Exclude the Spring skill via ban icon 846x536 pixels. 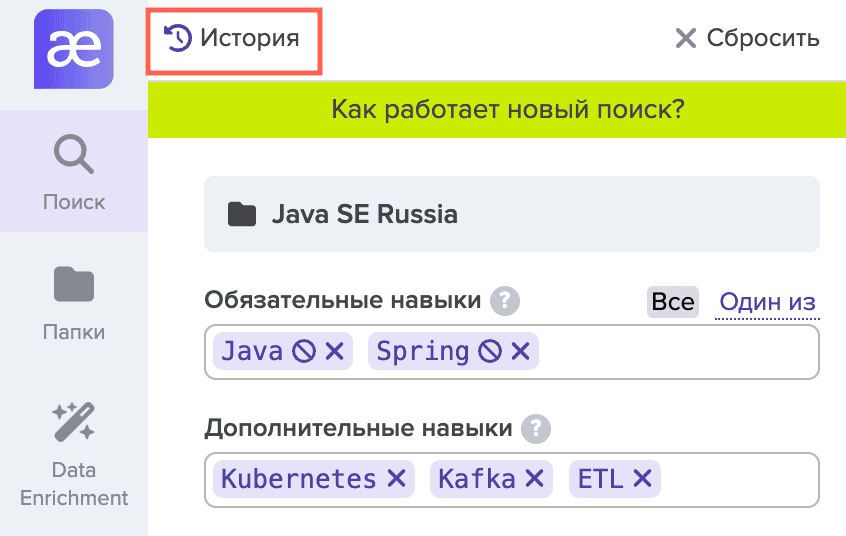(489, 351)
